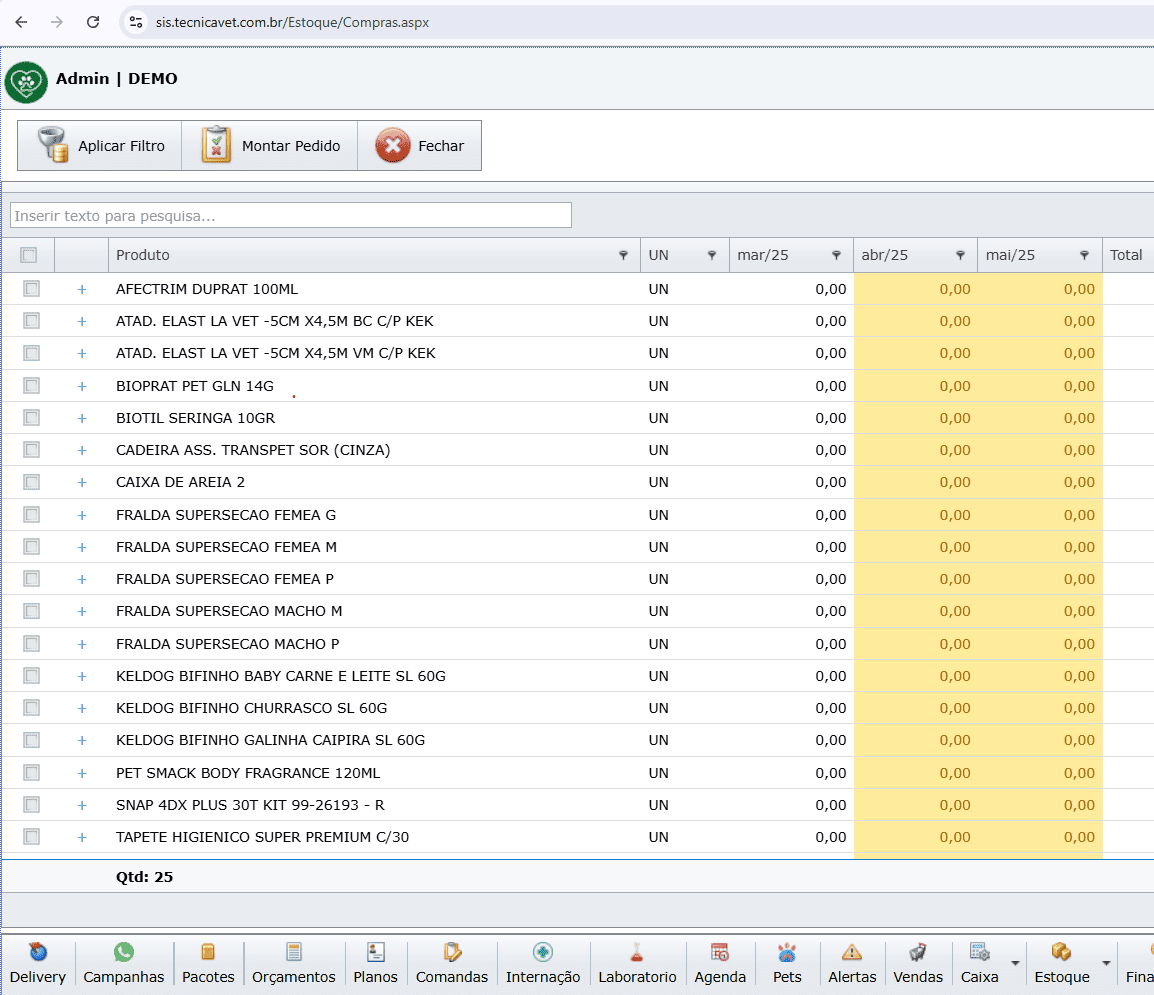Click the Aplicar Filtro funnel icon
Screen dimensions: 1154x995
tap(52, 145)
